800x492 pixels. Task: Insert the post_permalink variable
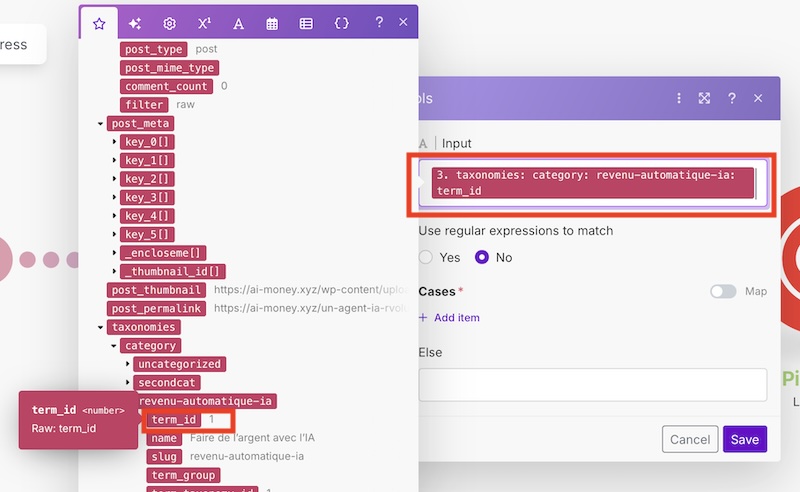(156, 308)
